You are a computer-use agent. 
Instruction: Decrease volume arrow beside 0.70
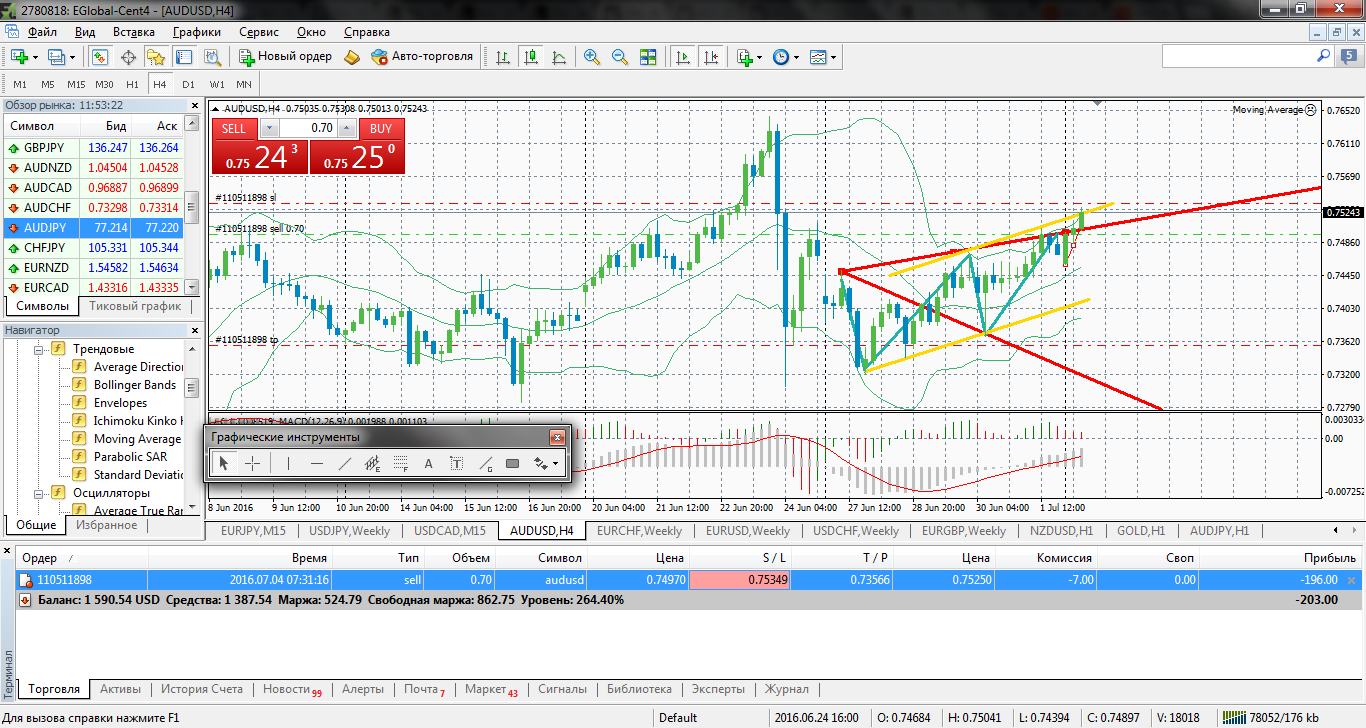point(269,128)
